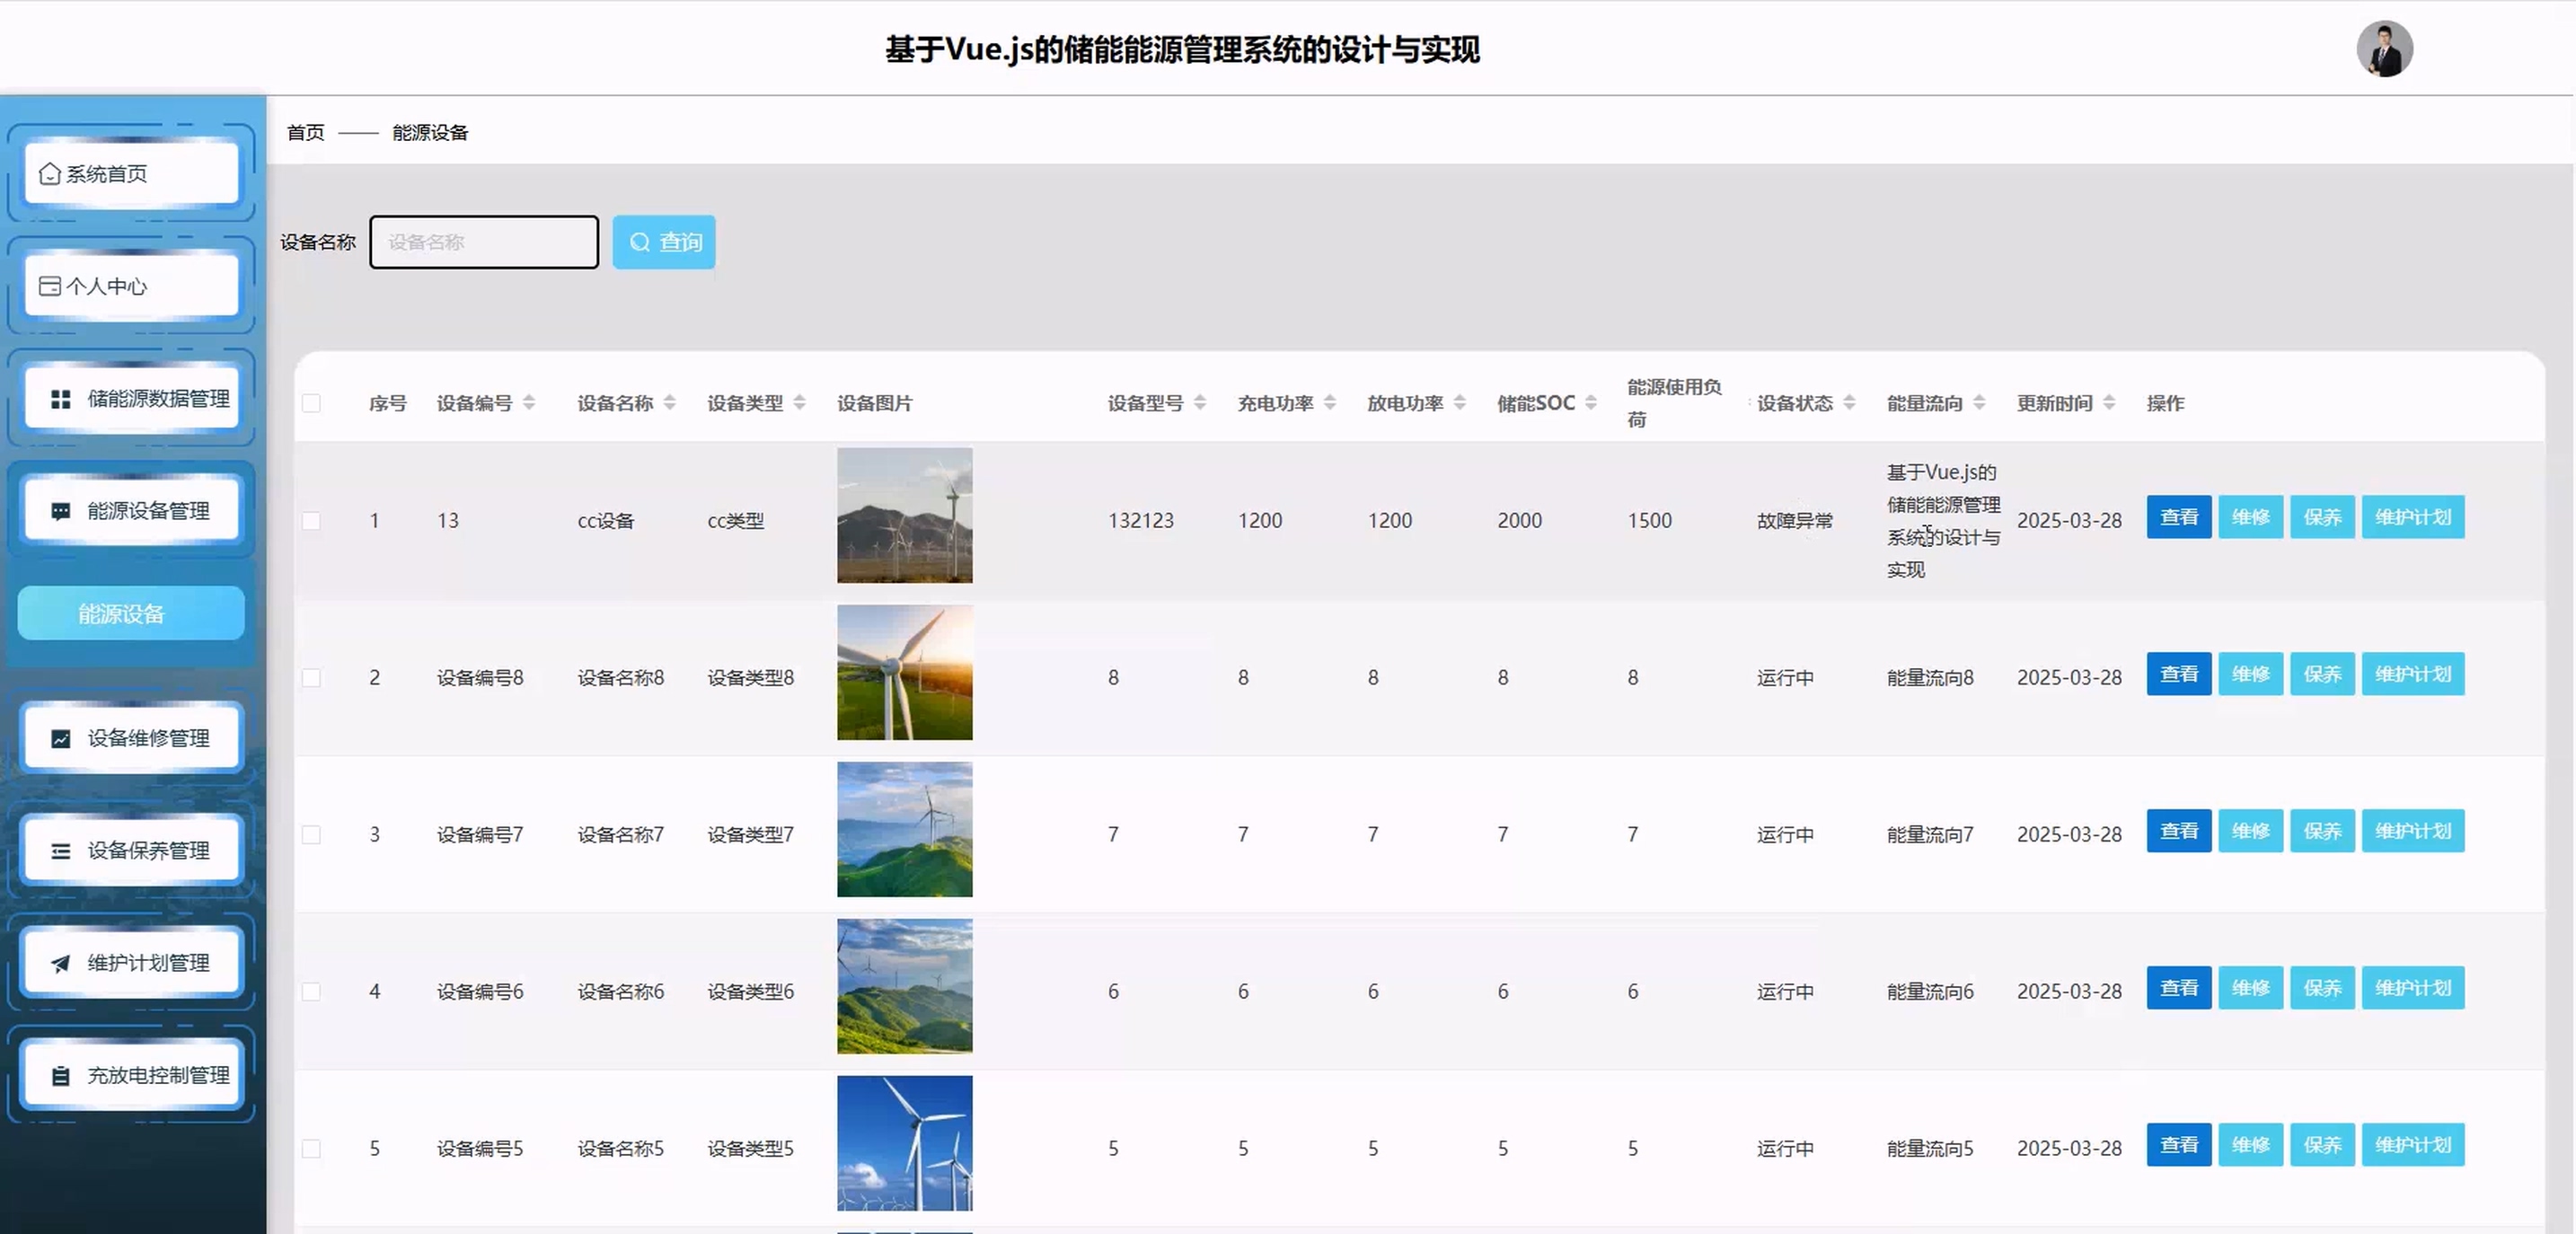Sort by 更新时间 column arrows

coord(2109,403)
